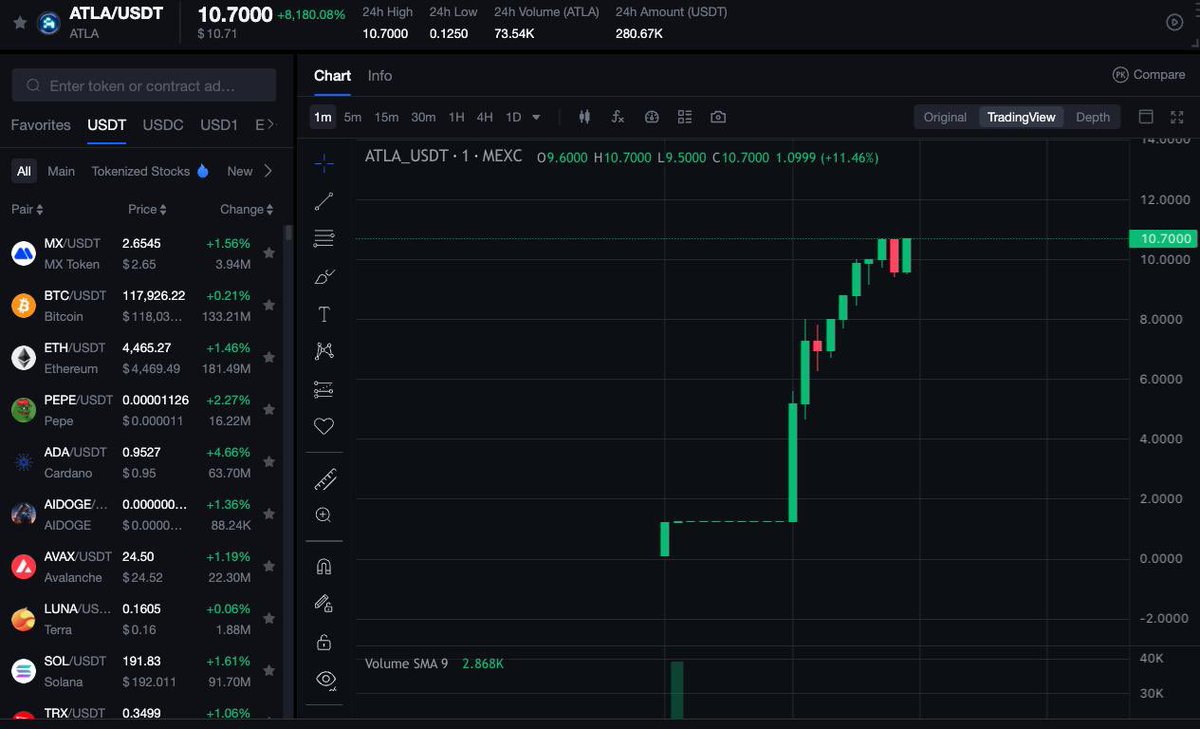
Task: Sort the list by Change column
Action: coord(246,209)
